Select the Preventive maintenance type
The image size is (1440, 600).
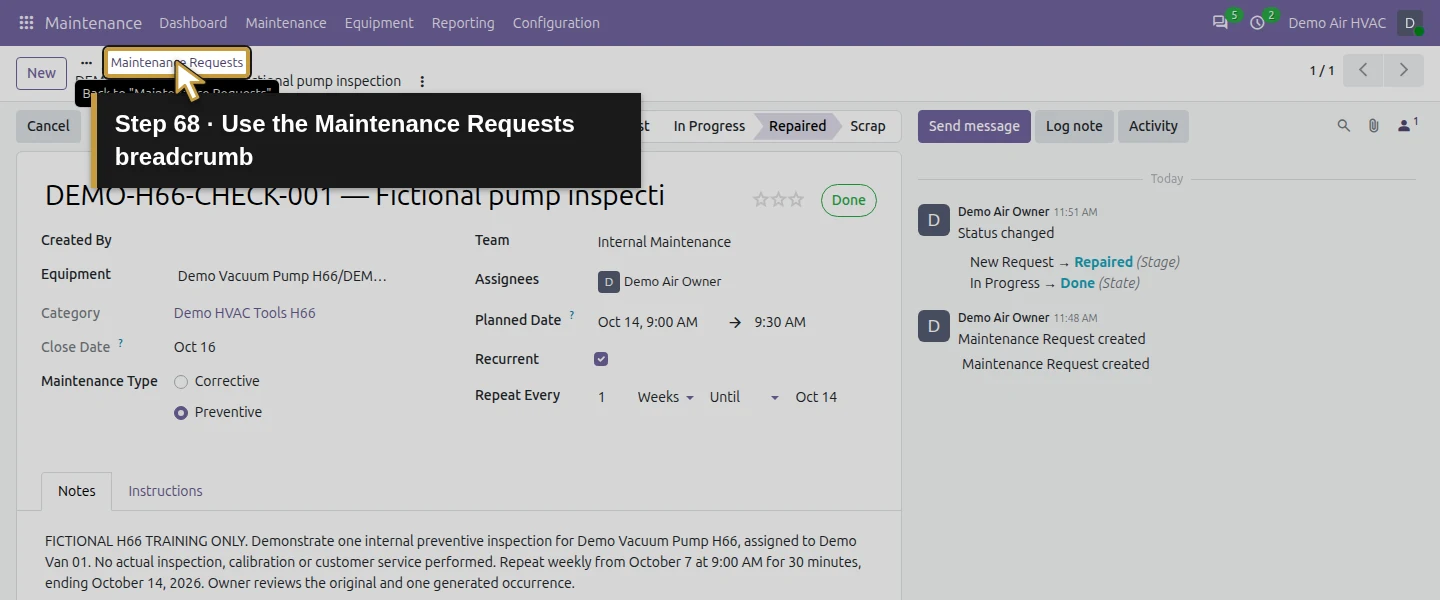coord(181,412)
